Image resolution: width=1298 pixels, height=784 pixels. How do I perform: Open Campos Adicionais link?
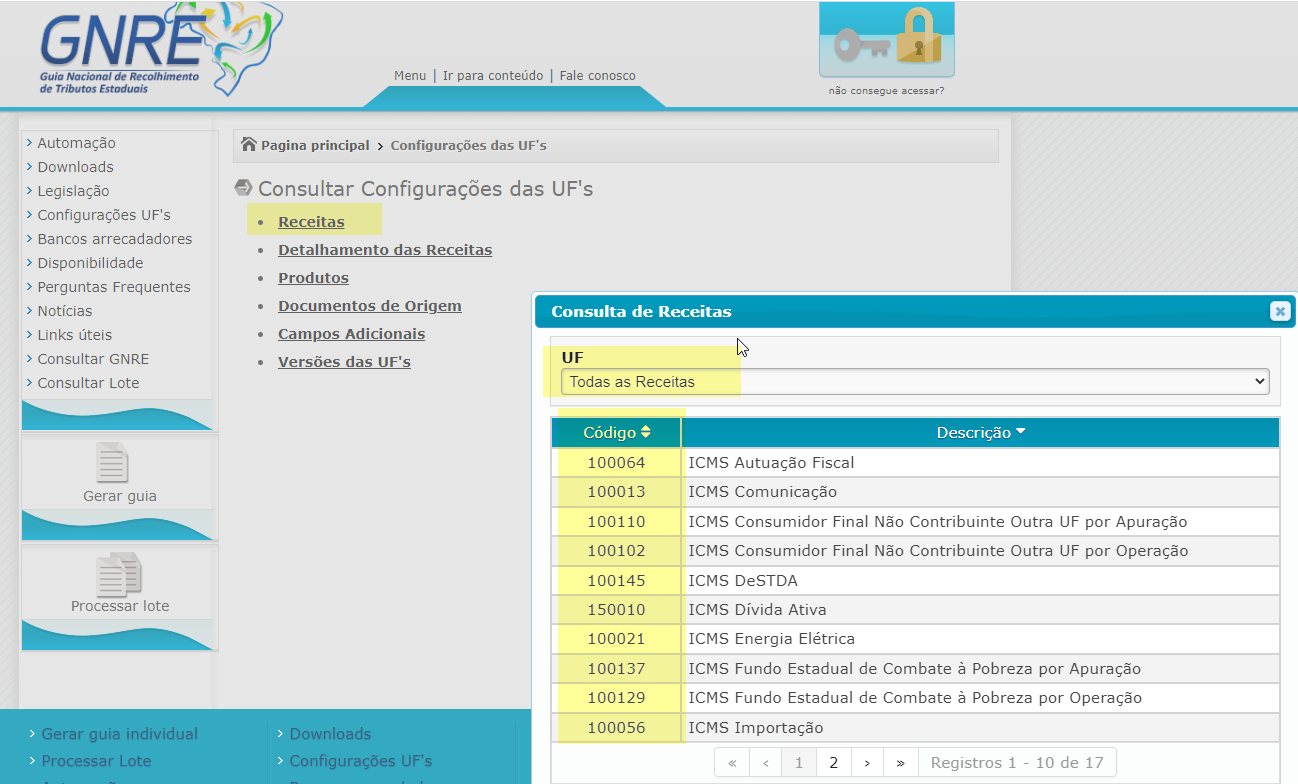point(352,334)
